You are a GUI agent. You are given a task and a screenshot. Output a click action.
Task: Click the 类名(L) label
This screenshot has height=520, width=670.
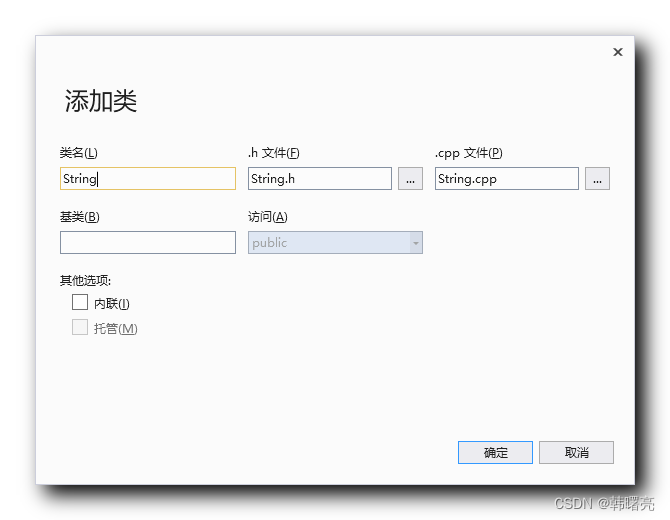pyautogui.click(x=79, y=153)
